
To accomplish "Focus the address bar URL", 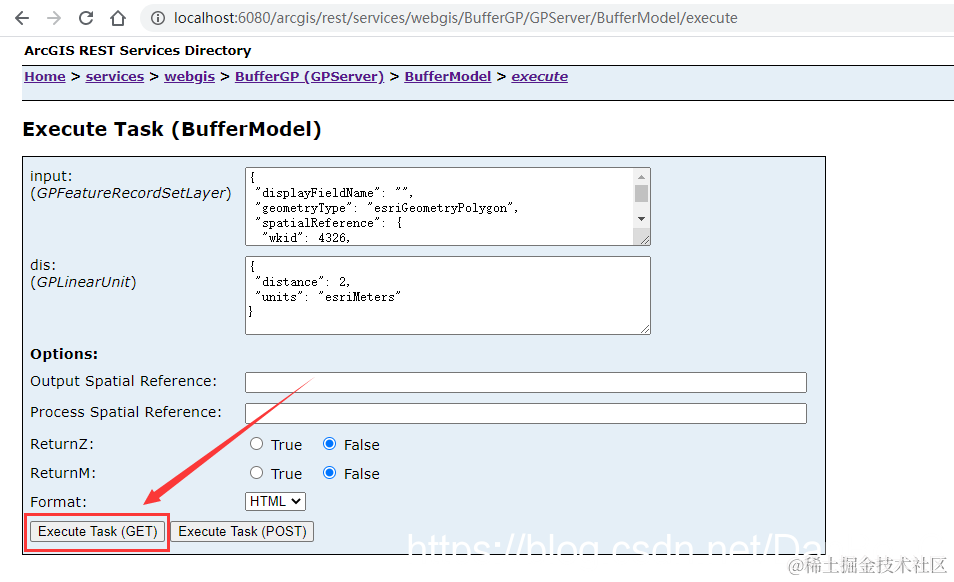I will pyautogui.click(x=456, y=18).
